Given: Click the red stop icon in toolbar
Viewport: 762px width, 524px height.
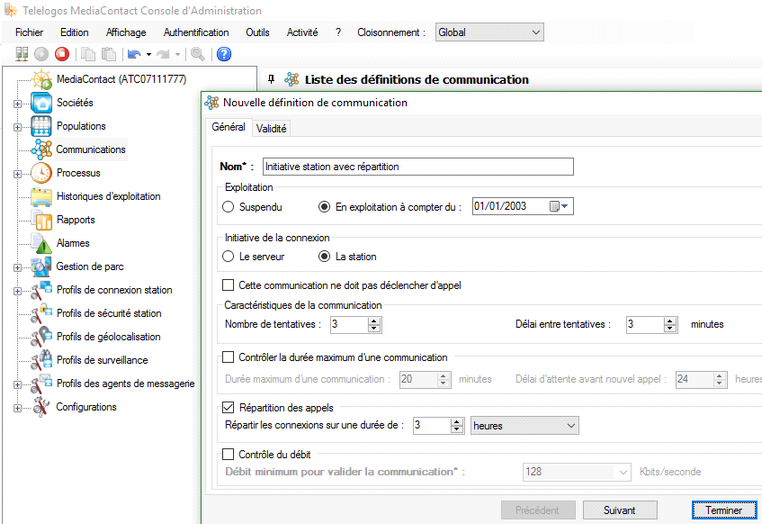Looking at the screenshot, I should 62,54.
